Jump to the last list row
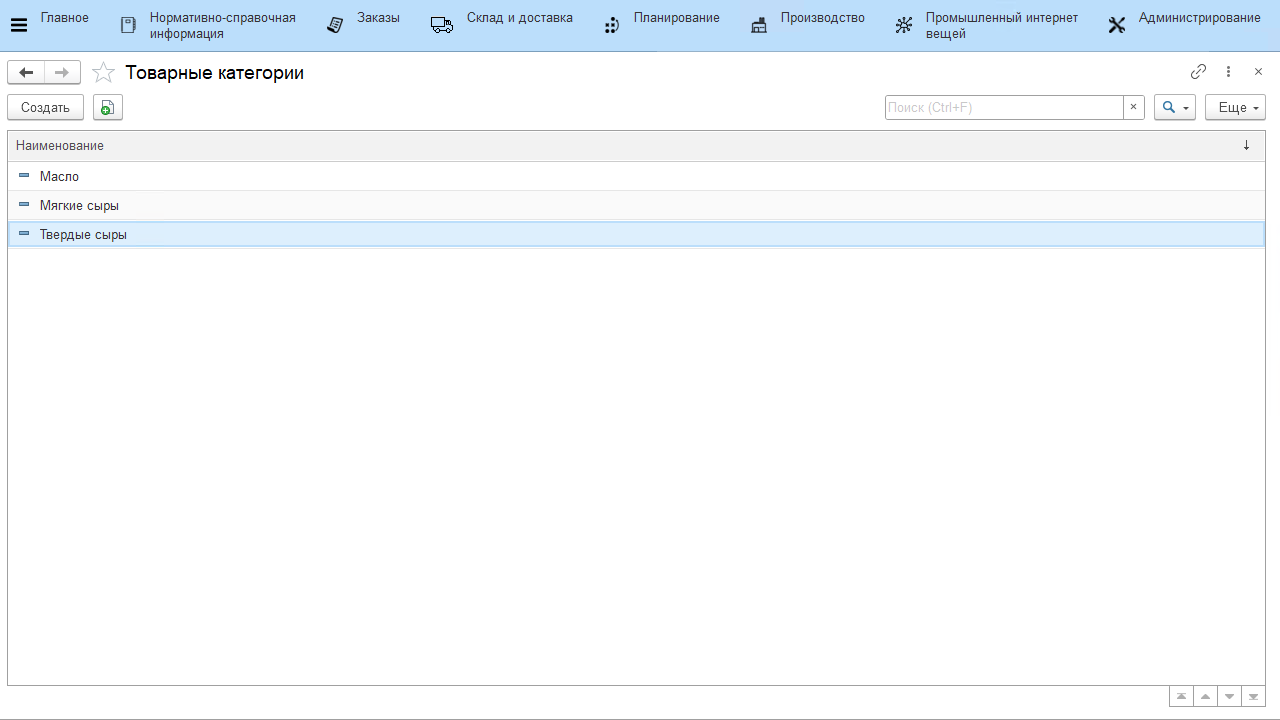Viewport: 1280px width, 720px height. coord(1254,696)
